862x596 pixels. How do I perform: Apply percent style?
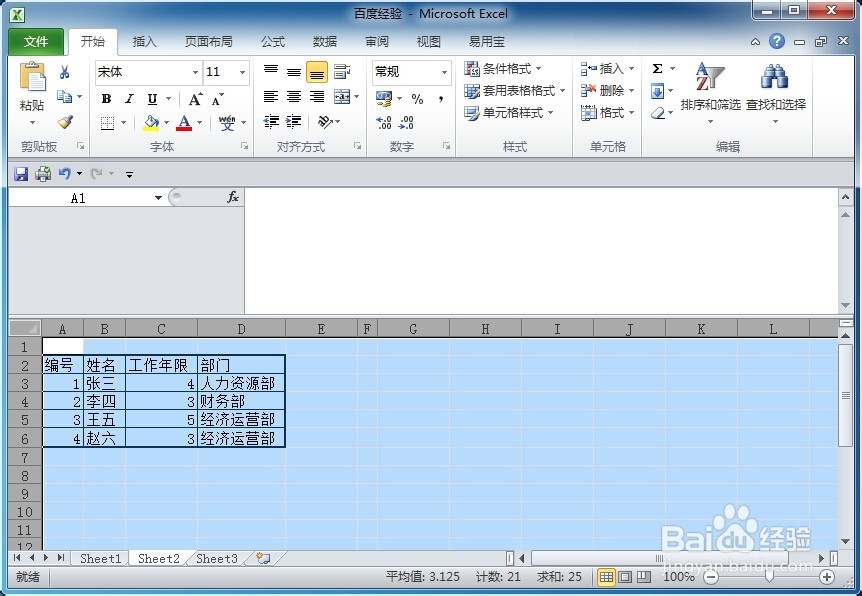pyautogui.click(x=417, y=99)
